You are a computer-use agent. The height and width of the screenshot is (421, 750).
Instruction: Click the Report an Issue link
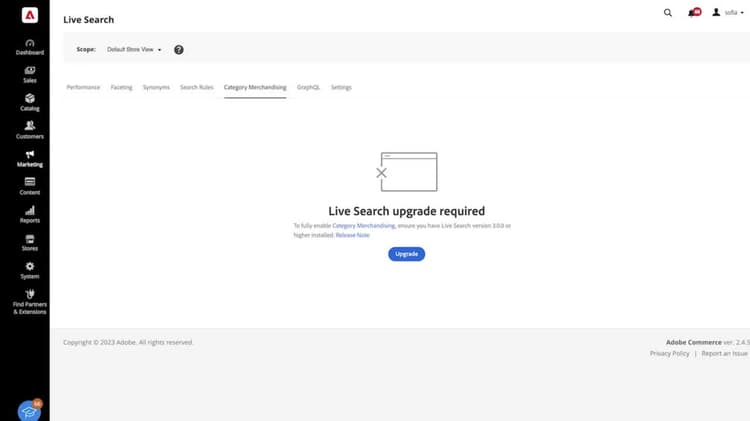click(x=724, y=354)
